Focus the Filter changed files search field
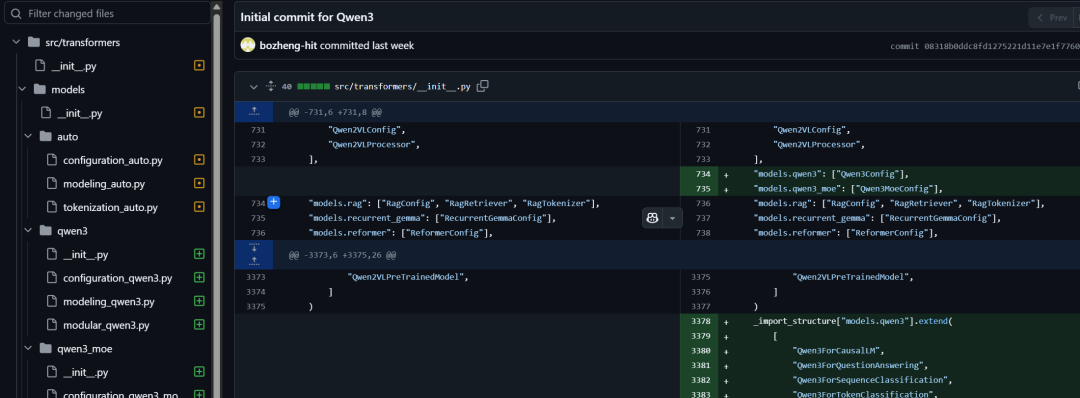This screenshot has height=398, width=1080. pyautogui.click(x=107, y=13)
